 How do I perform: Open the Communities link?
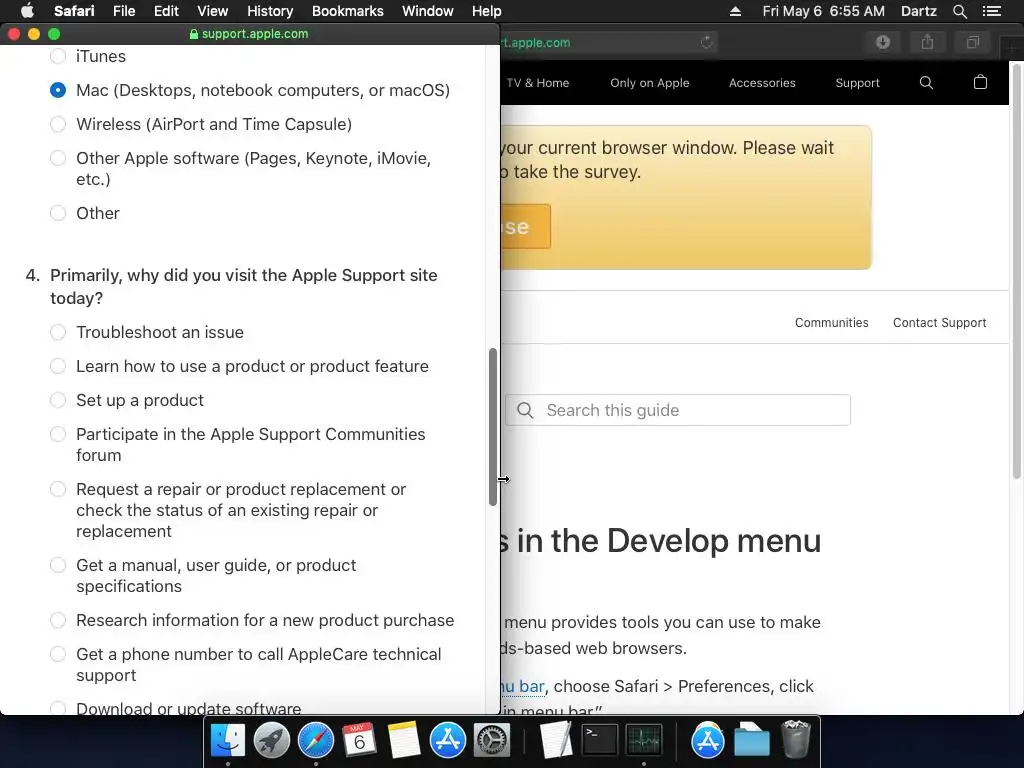tap(831, 323)
